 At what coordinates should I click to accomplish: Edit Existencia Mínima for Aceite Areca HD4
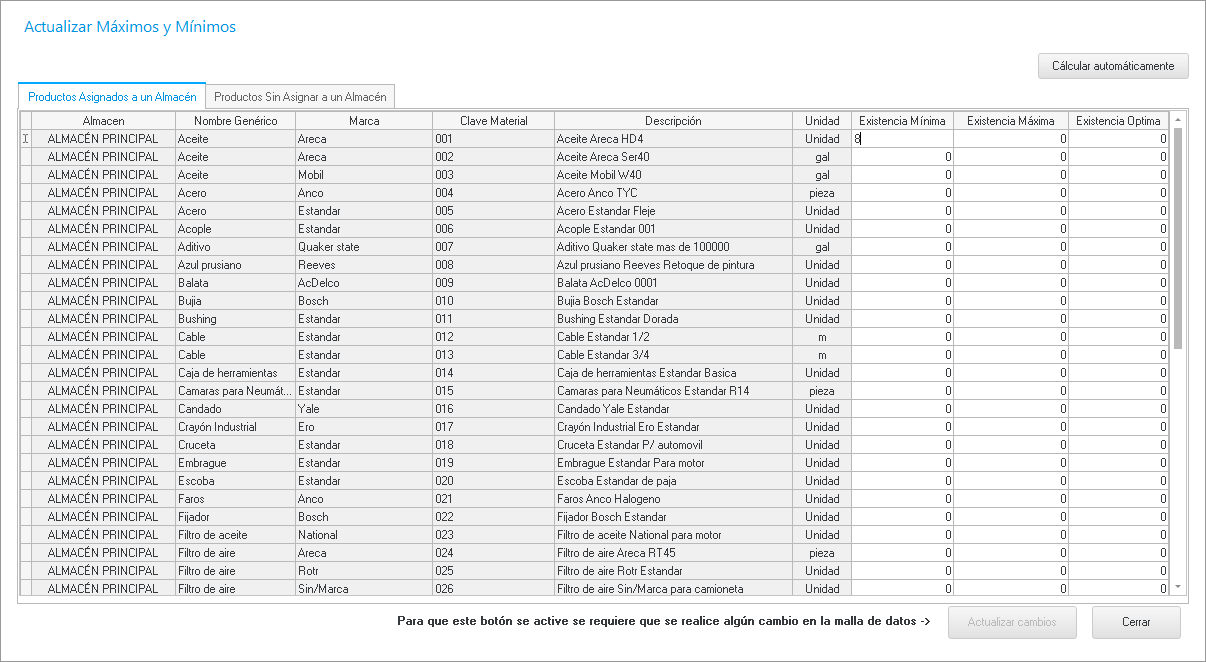click(x=902, y=139)
